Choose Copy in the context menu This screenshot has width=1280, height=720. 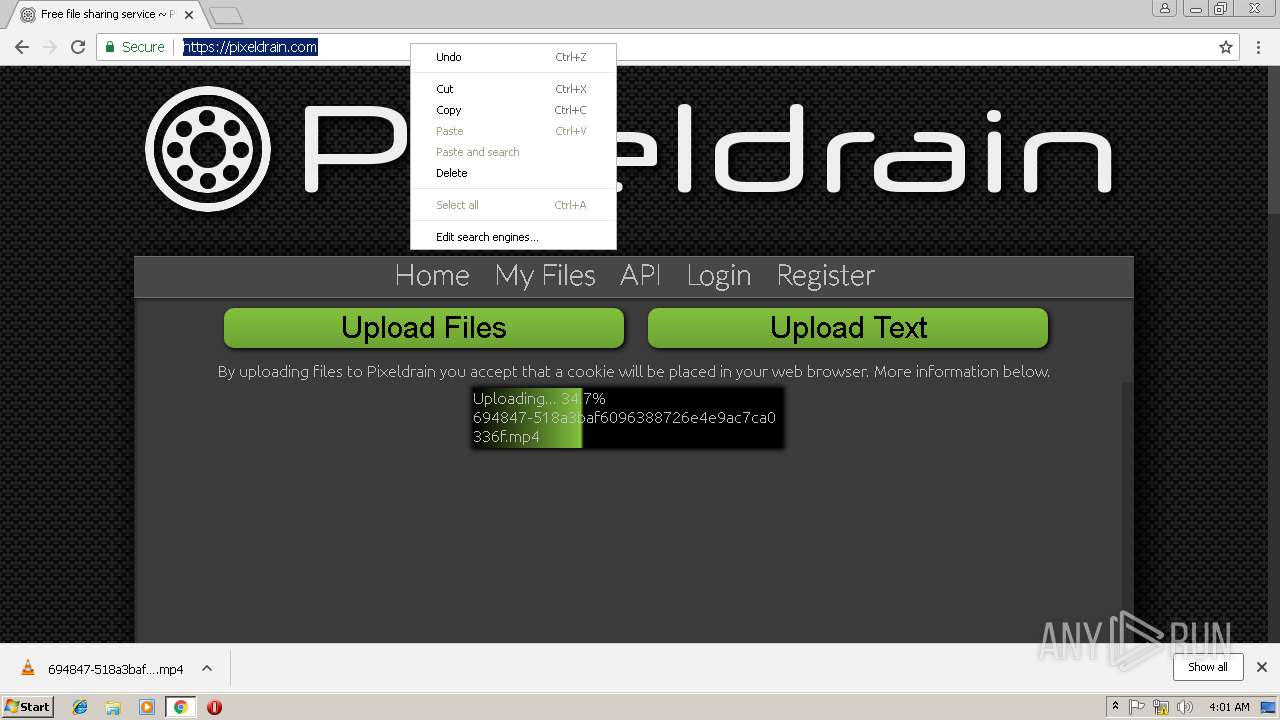(x=513, y=110)
